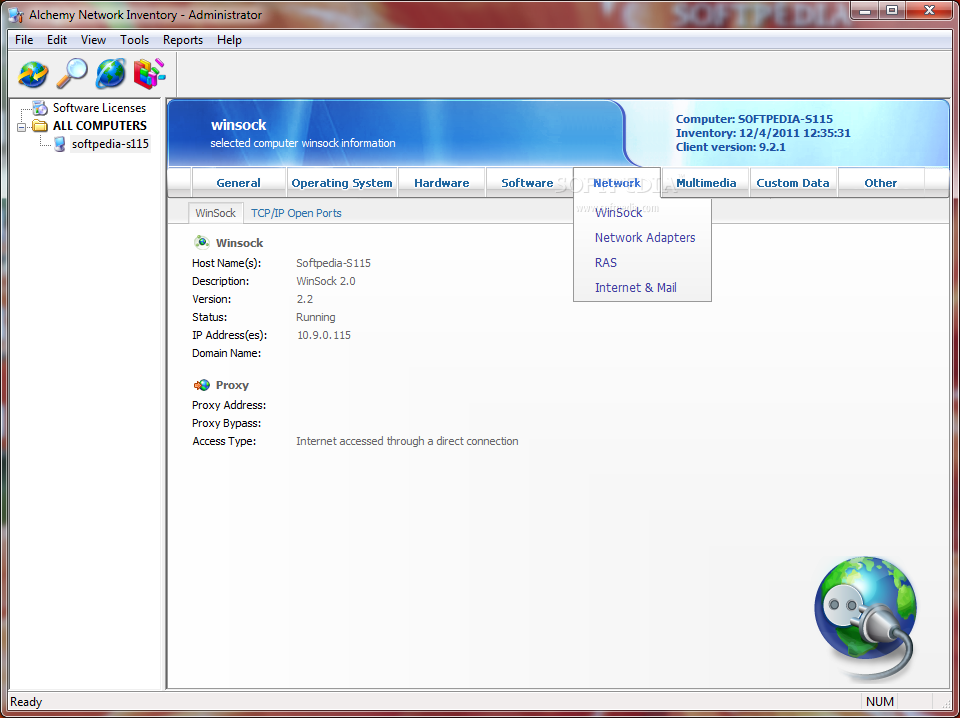Click the application icon in title bar

[x=16, y=15]
